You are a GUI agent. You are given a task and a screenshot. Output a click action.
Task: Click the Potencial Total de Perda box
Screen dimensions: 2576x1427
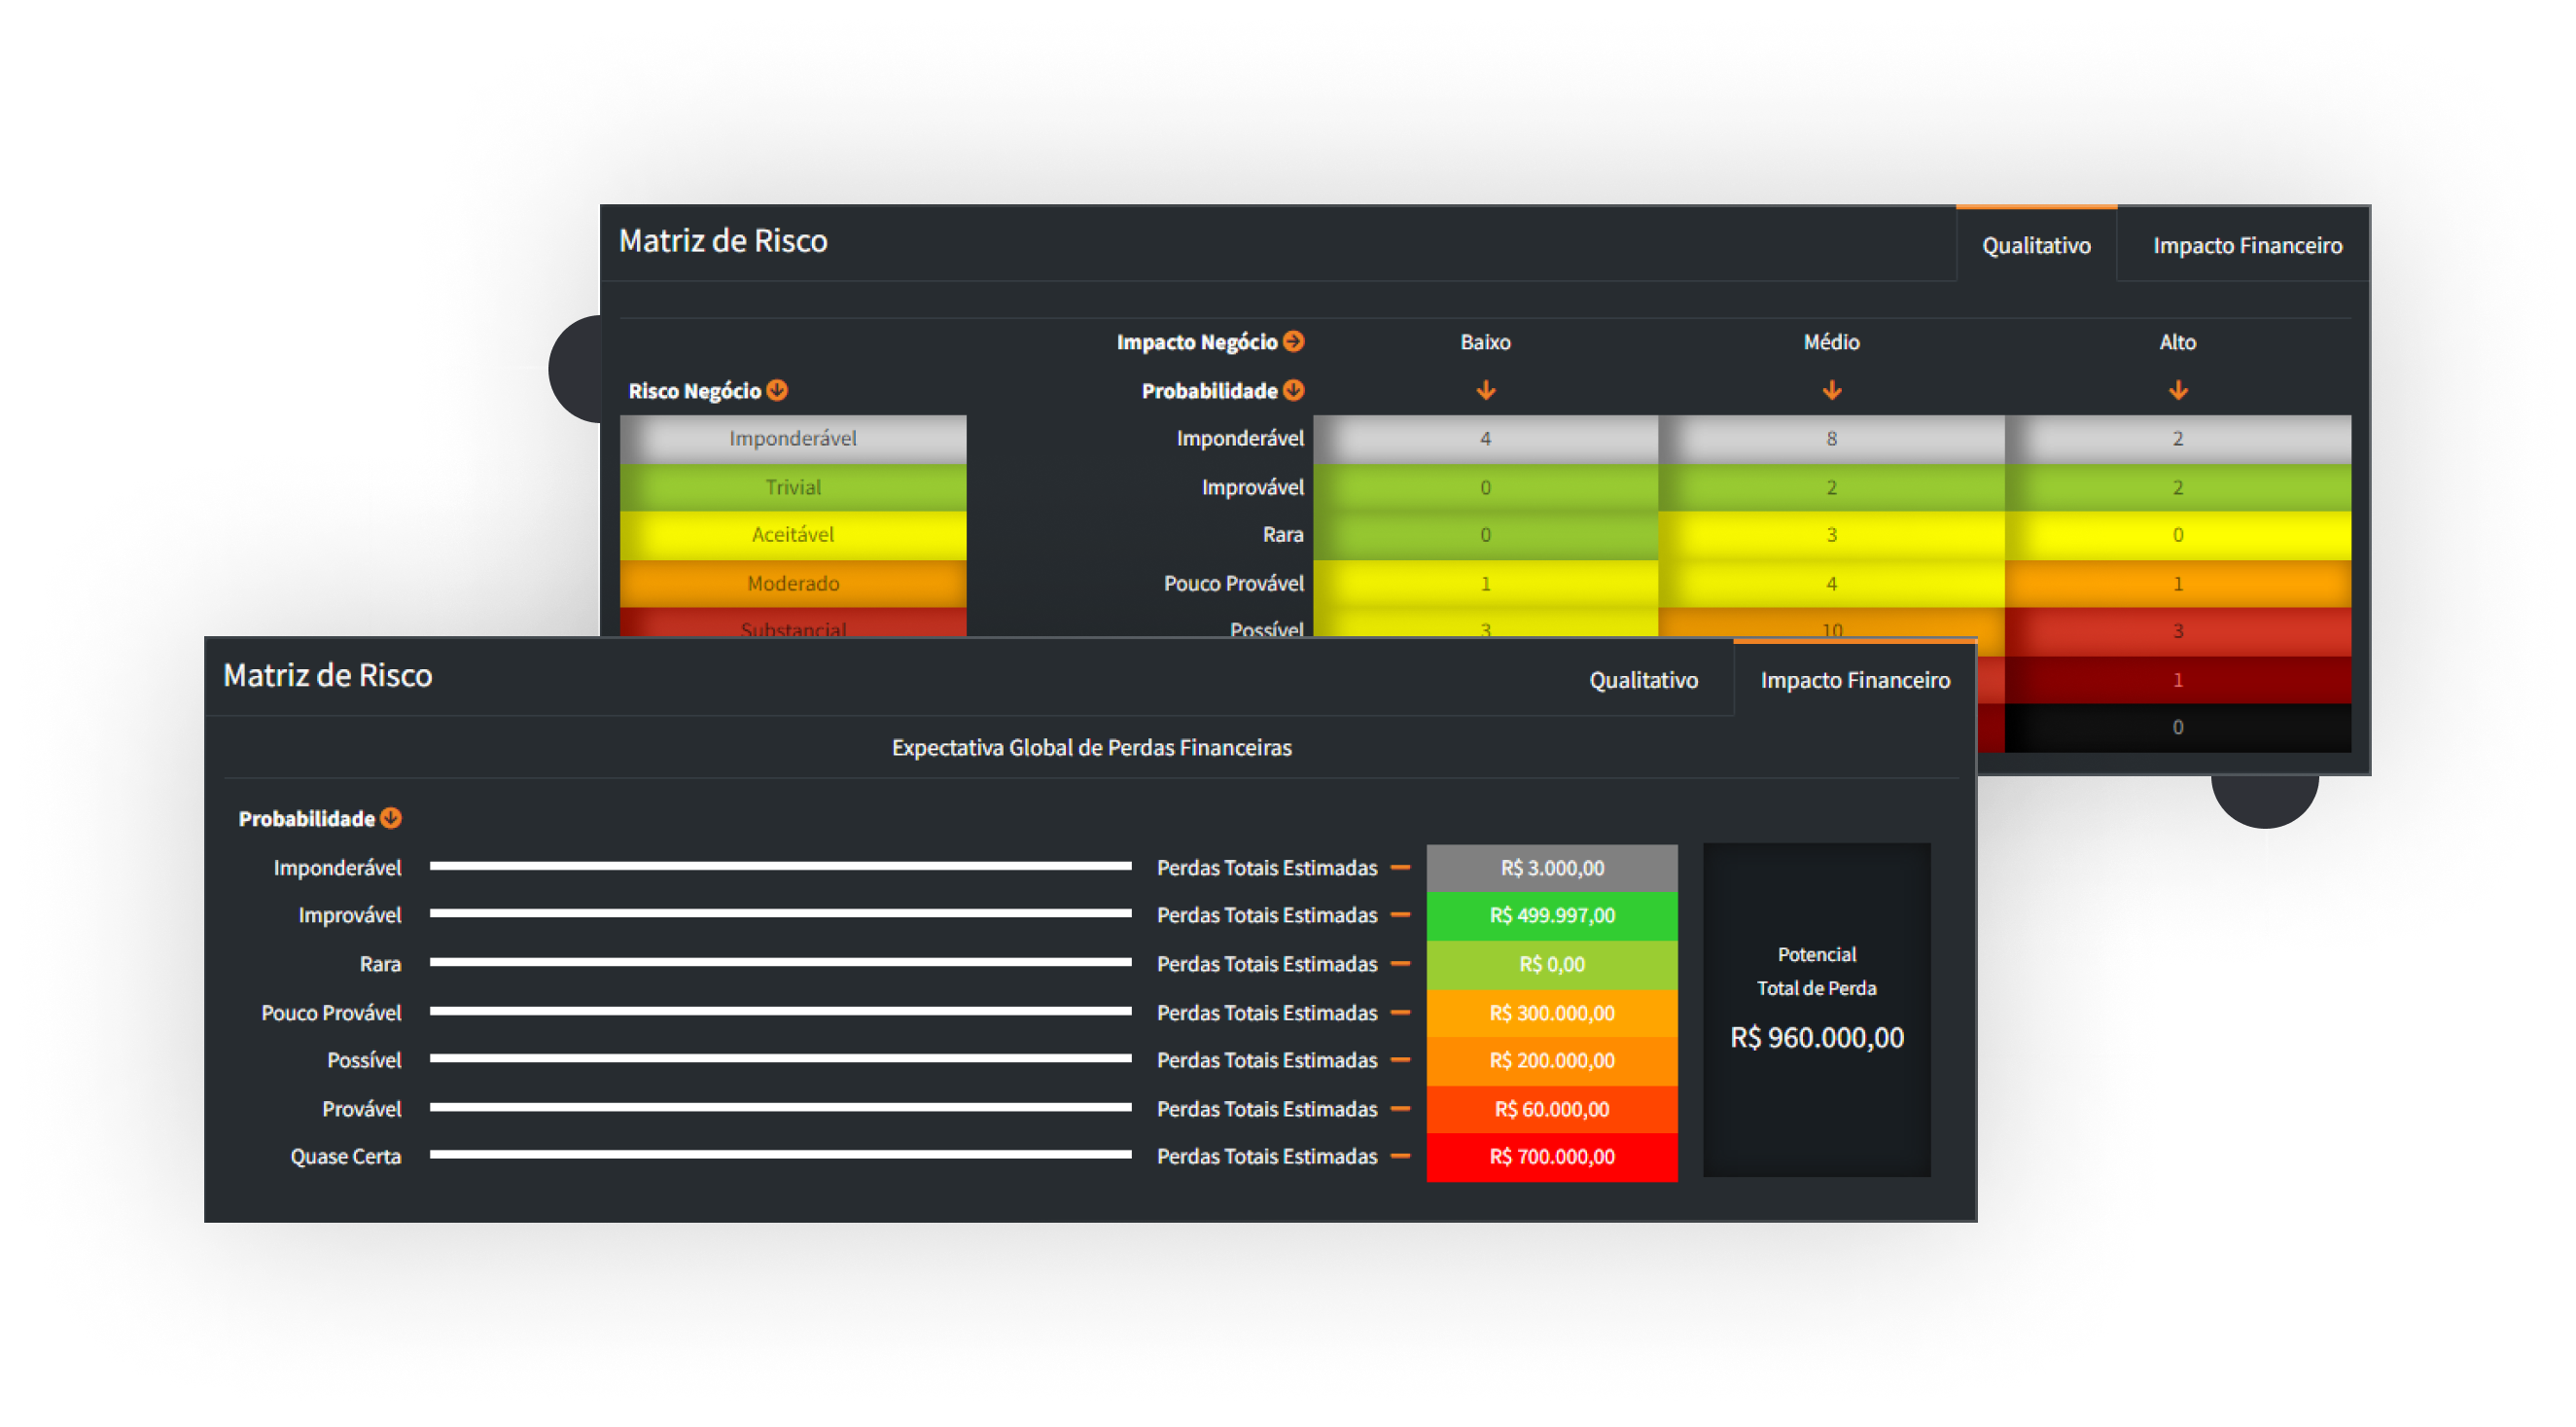pyautogui.click(x=1817, y=1008)
